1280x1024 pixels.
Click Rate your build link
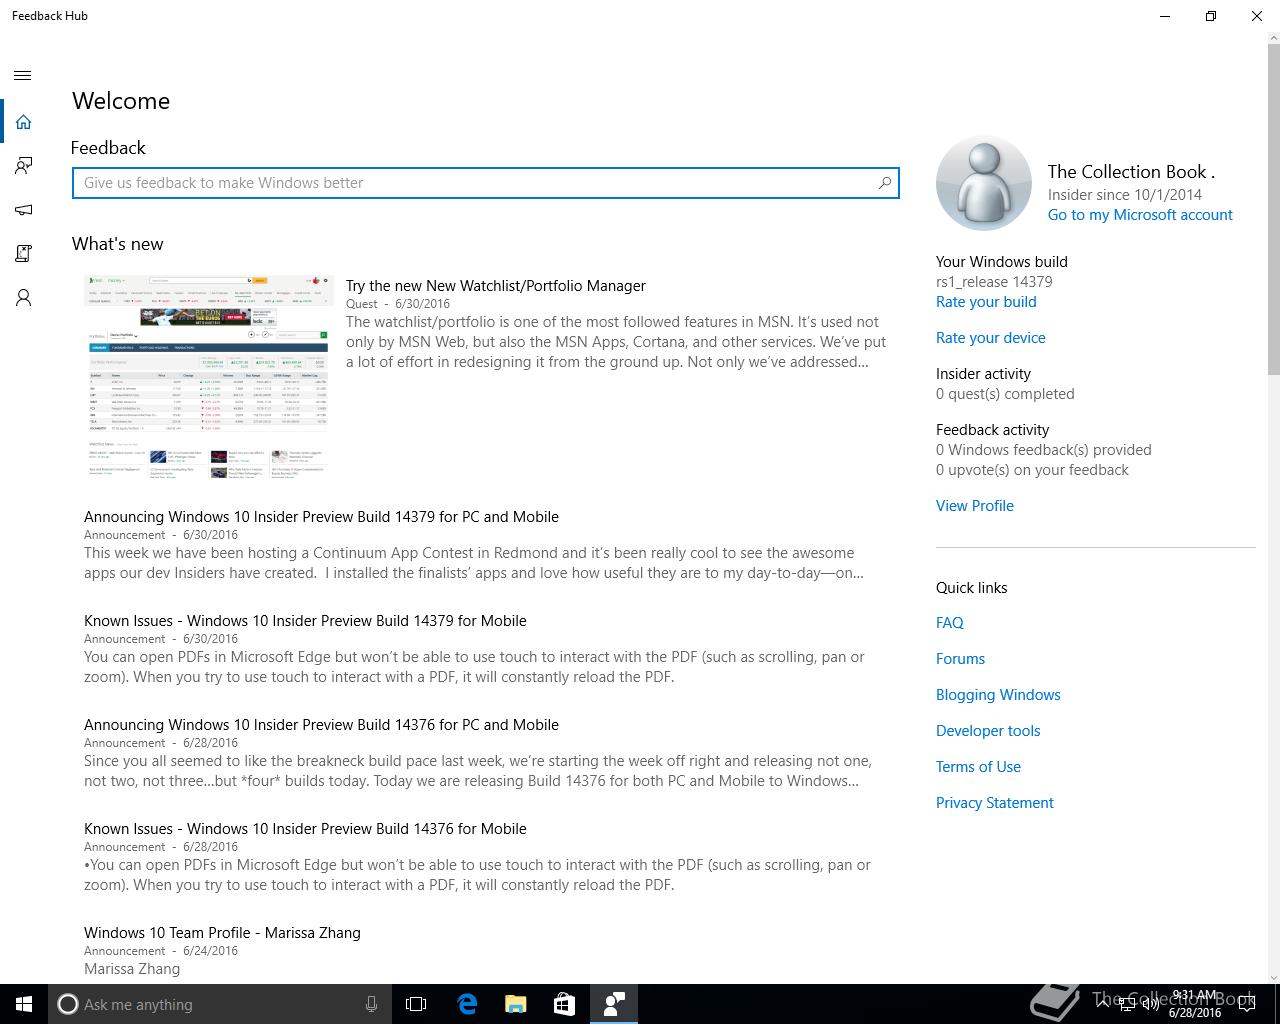[x=986, y=302]
